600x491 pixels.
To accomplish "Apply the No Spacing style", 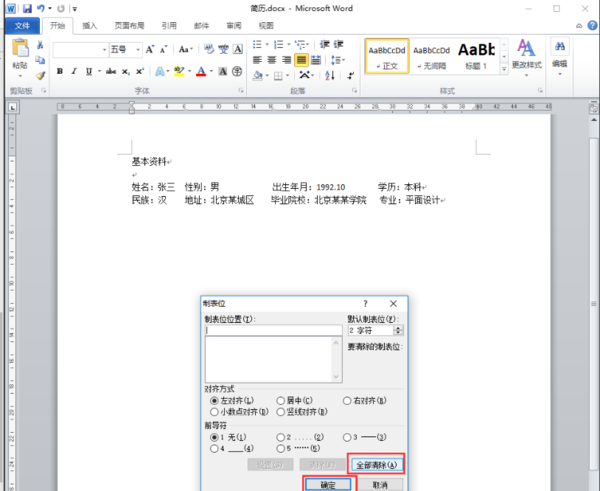I will point(432,56).
